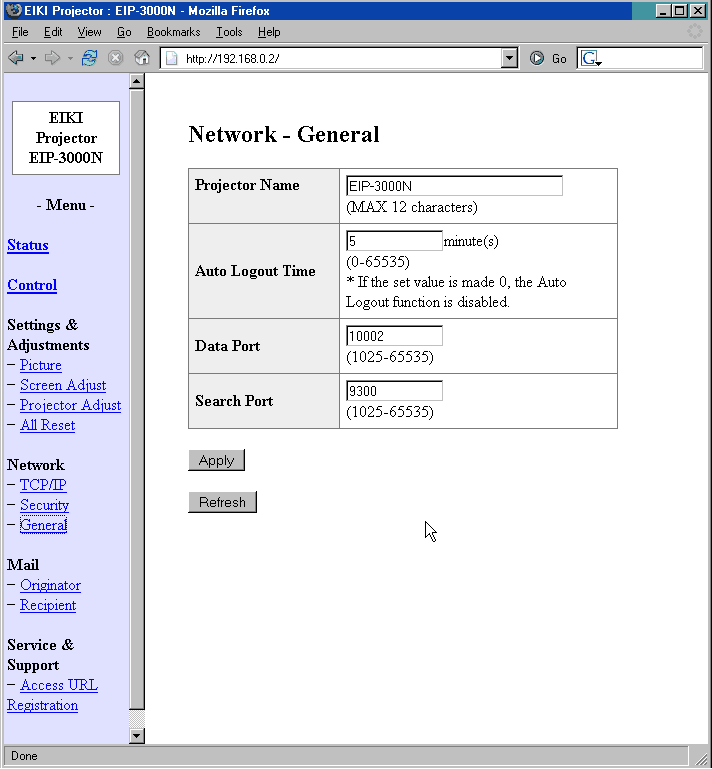Open the Status link

(28, 245)
